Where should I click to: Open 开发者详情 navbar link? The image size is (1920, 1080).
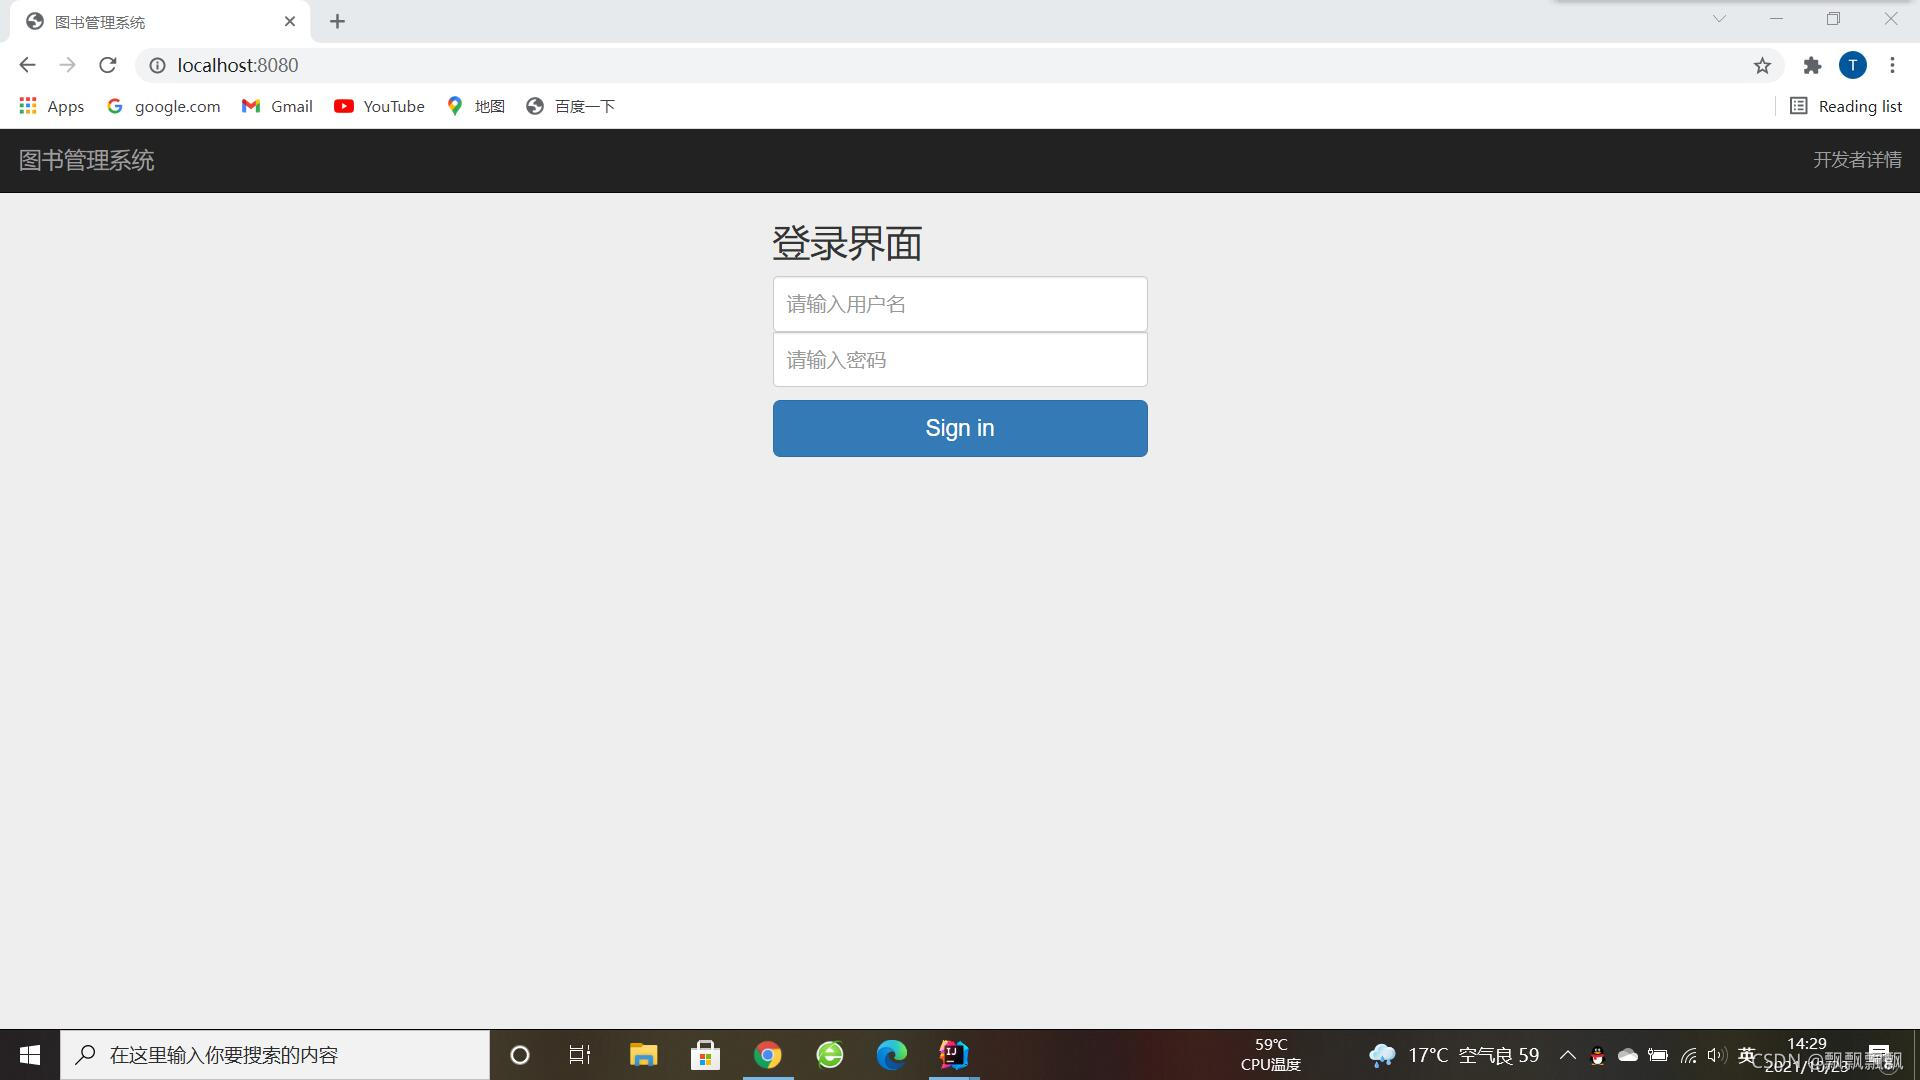[x=1857, y=160]
